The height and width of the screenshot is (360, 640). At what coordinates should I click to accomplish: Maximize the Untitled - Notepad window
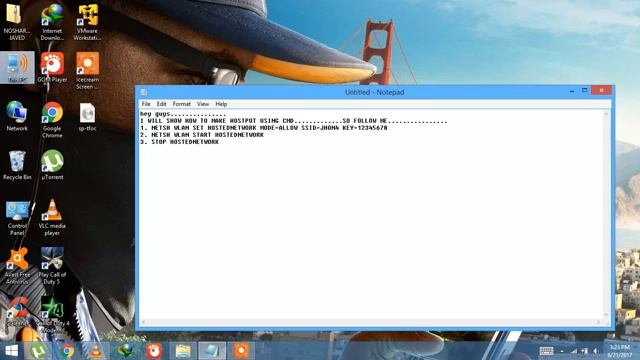584,90
